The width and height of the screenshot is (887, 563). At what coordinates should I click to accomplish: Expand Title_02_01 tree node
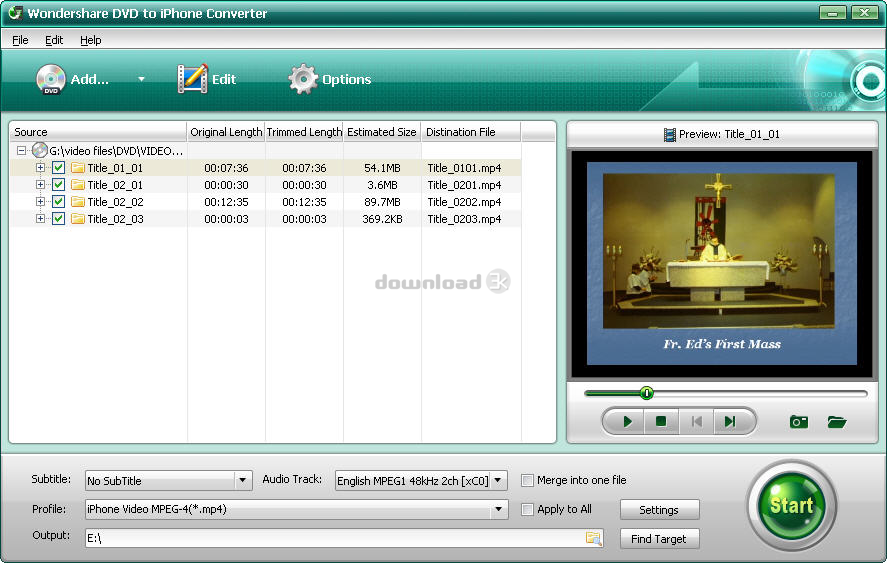pyautogui.click(x=40, y=184)
